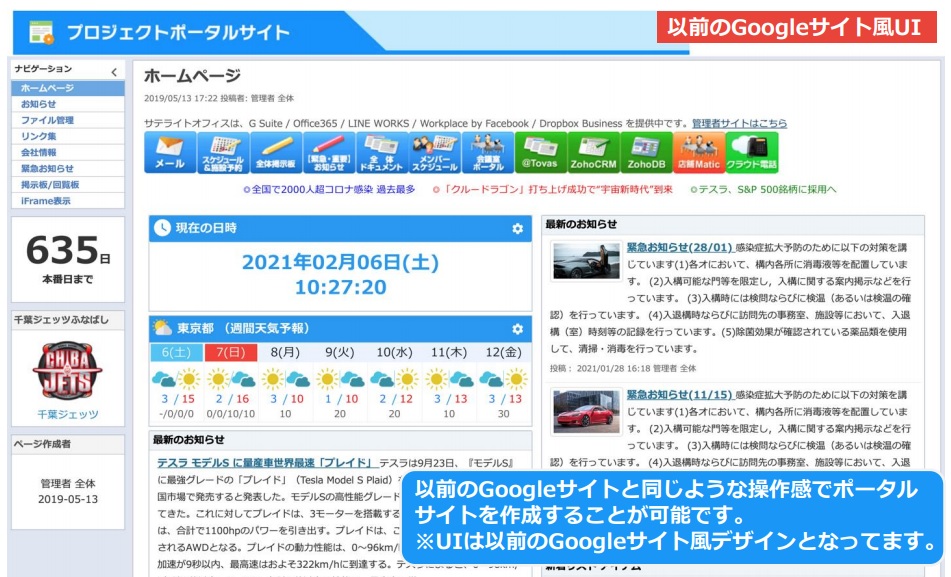The width and height of the screenshot is (951, 577).
Task: Open the メール icon tile
Action: click(170, 152)
